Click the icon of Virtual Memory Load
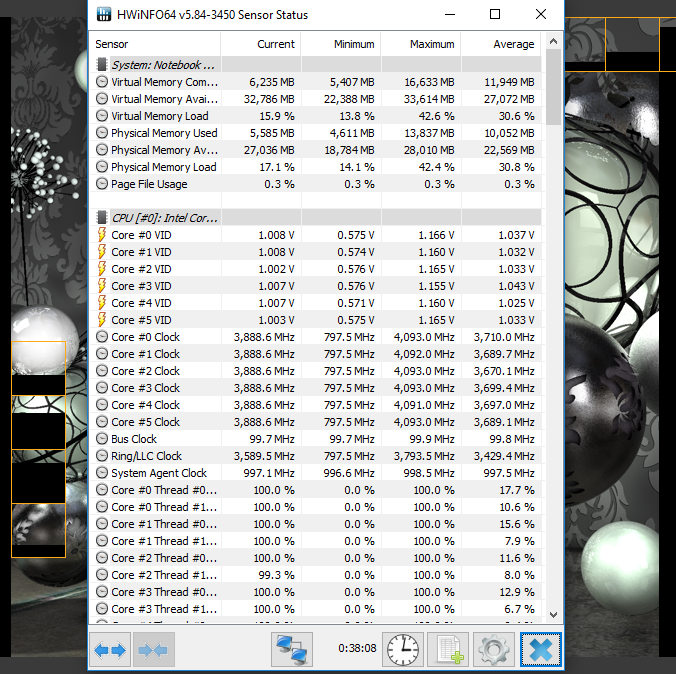The height and width of the screenshot is (674, 676). pyautogui.click(x=102, y=116)
